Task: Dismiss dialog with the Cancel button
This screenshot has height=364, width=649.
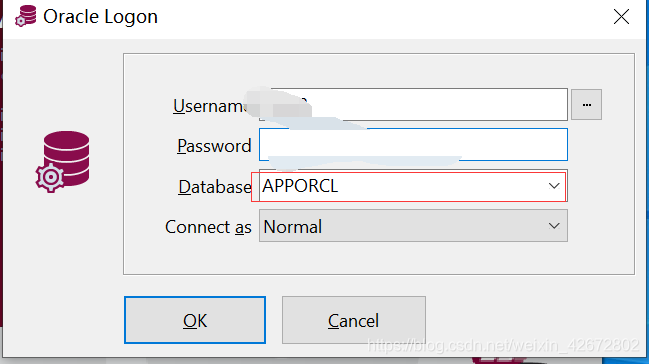Action: [353, 320]
